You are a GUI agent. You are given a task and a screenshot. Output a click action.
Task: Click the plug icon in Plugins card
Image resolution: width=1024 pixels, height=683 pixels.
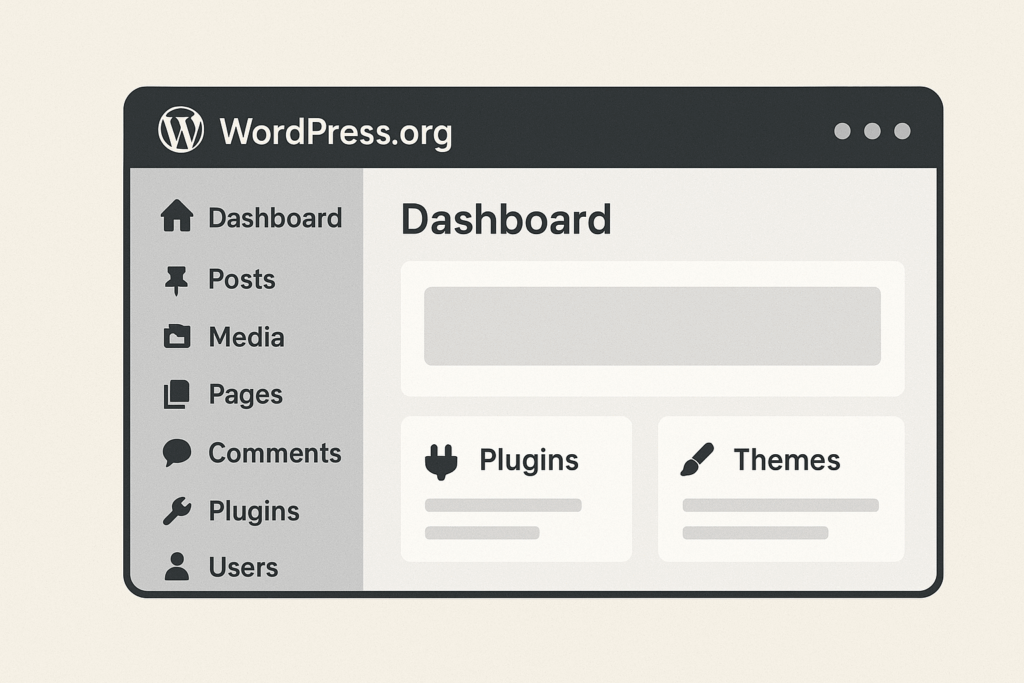[x=441, y=461]
